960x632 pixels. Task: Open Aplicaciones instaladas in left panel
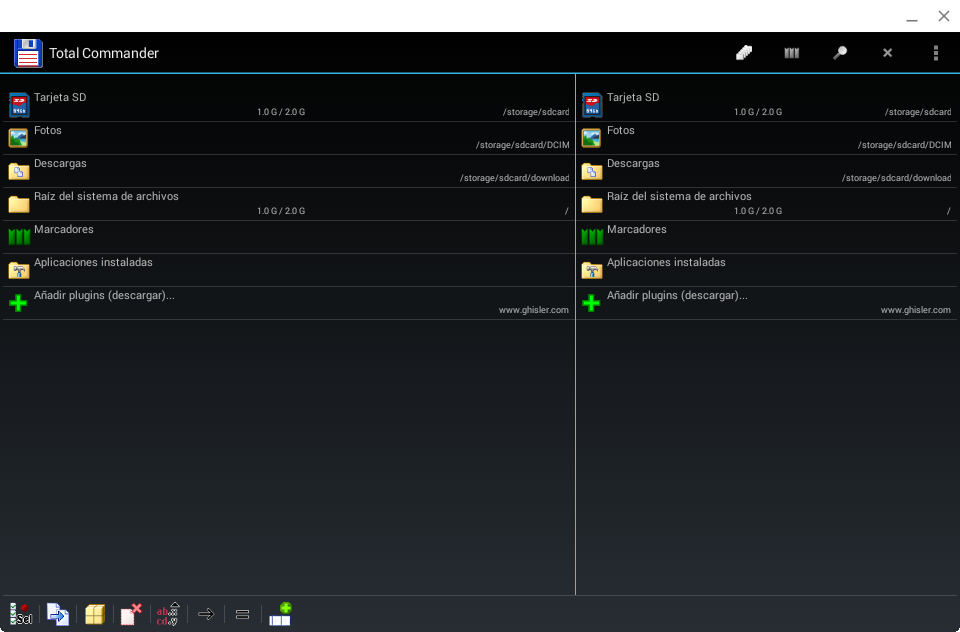[x=288, y=270]
